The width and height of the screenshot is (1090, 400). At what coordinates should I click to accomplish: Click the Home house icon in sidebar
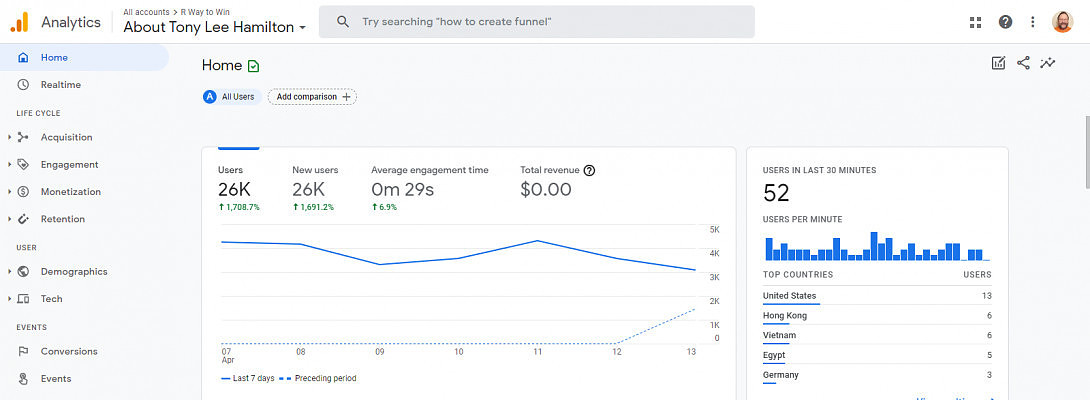[23, 58]
